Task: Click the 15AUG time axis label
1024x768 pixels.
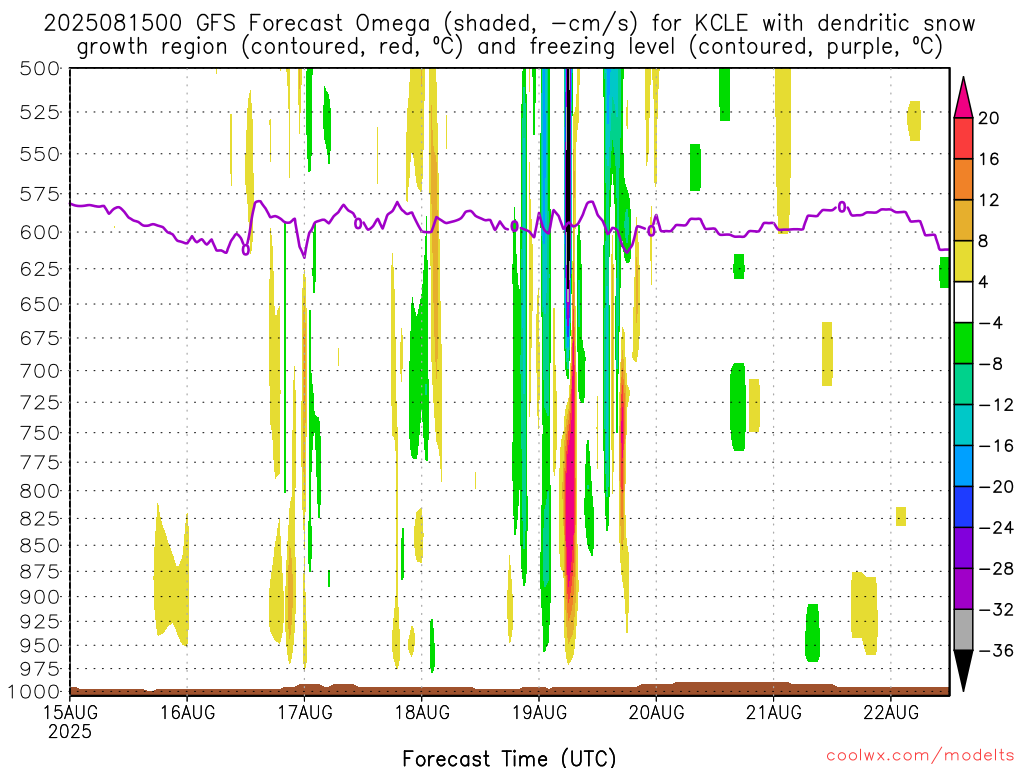Action: point(71,712)
